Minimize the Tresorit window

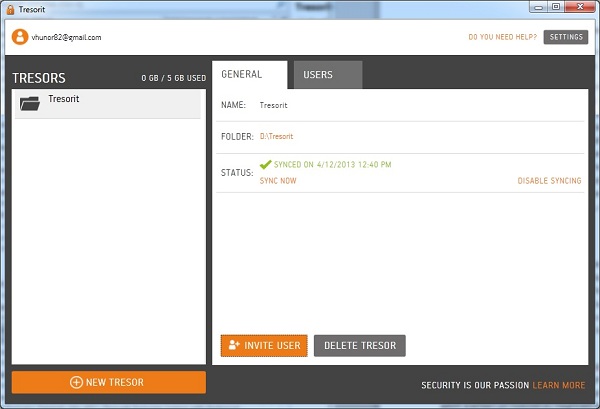532,7
